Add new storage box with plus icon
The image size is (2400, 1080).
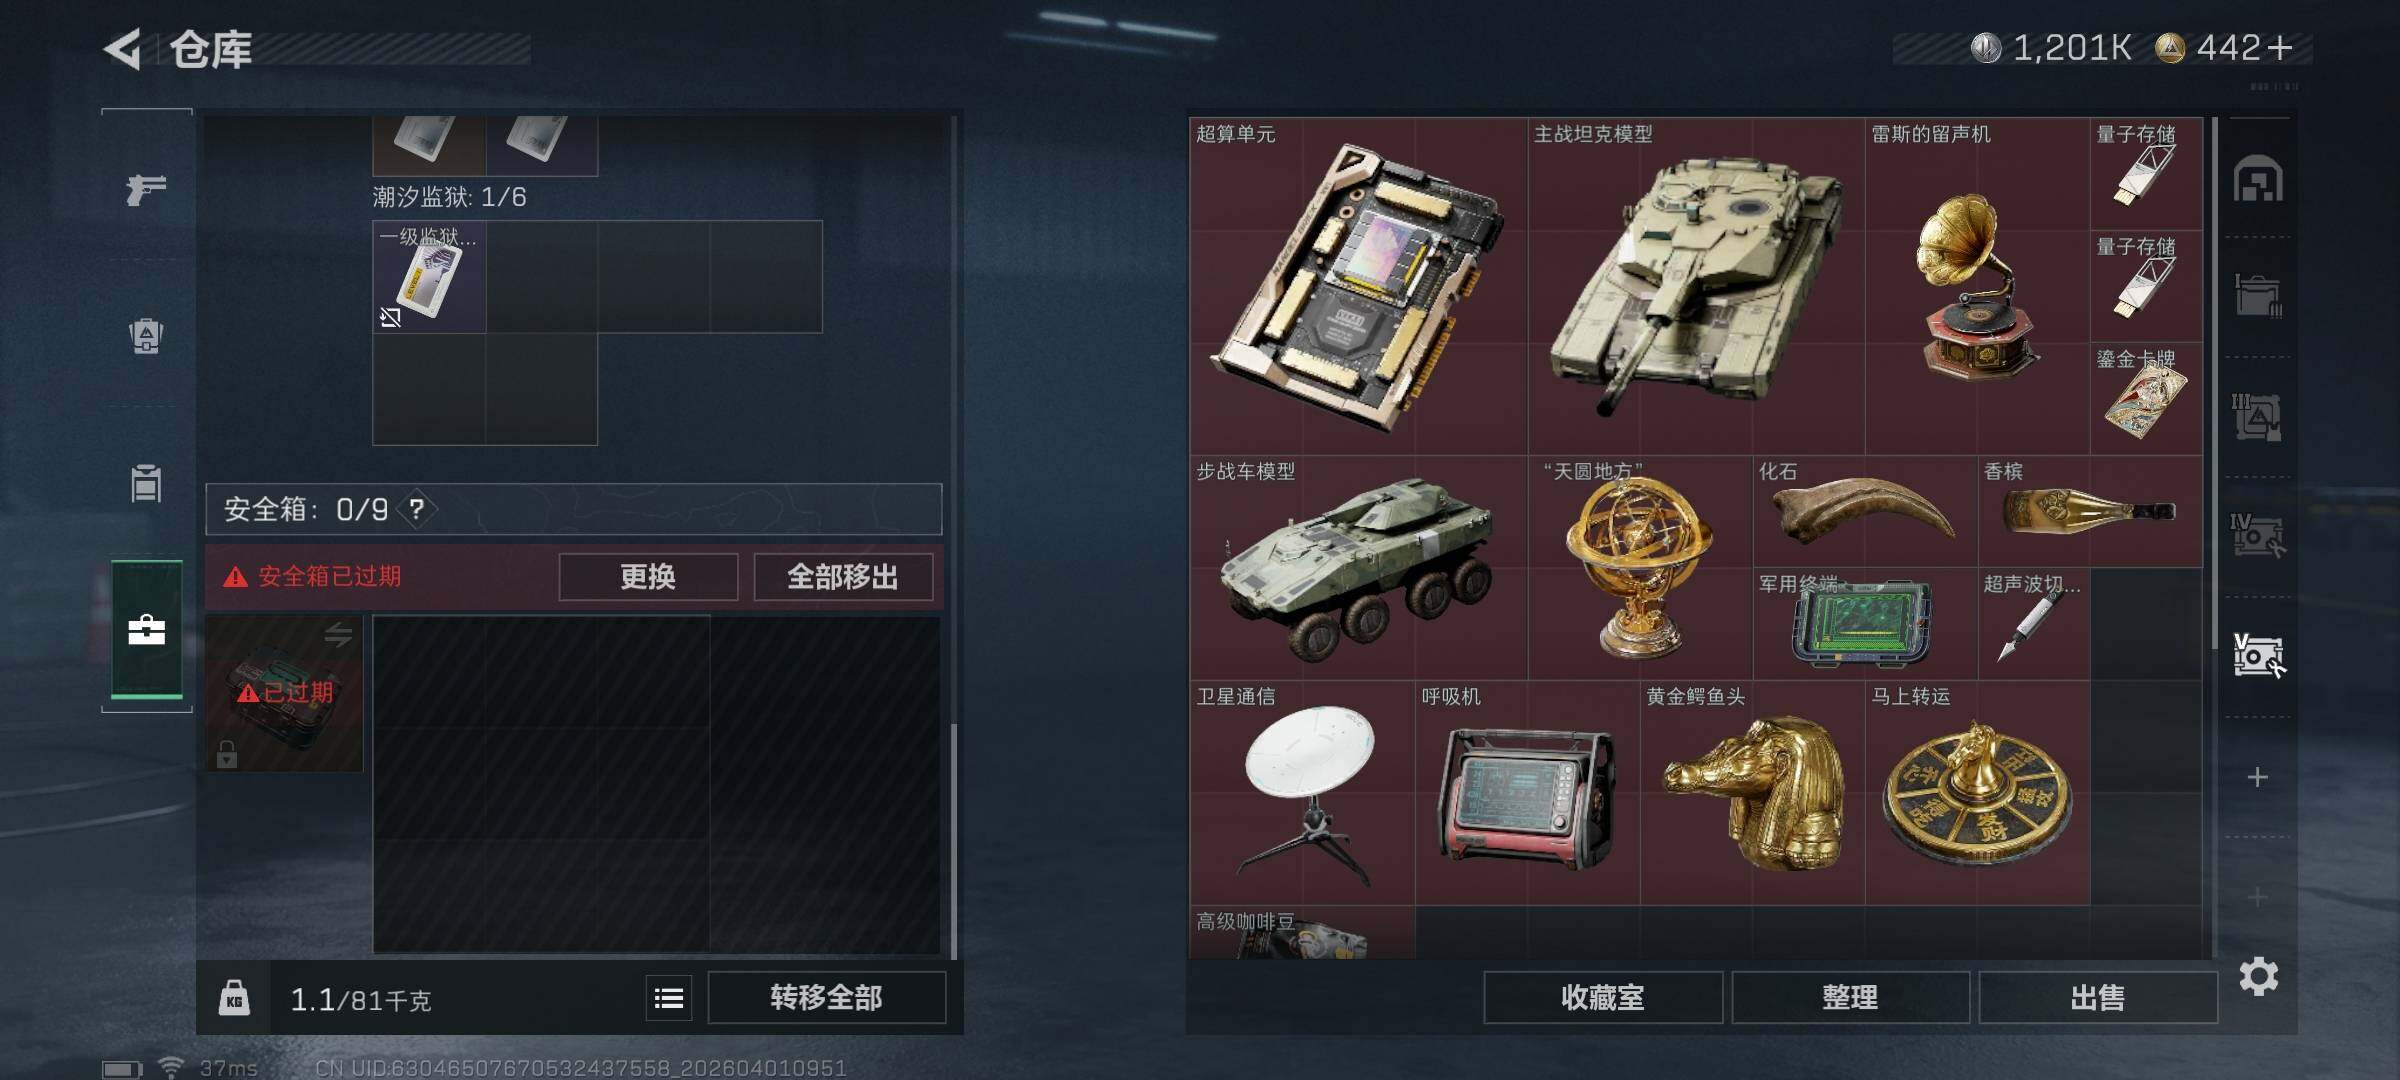[x=2257, y=777]
